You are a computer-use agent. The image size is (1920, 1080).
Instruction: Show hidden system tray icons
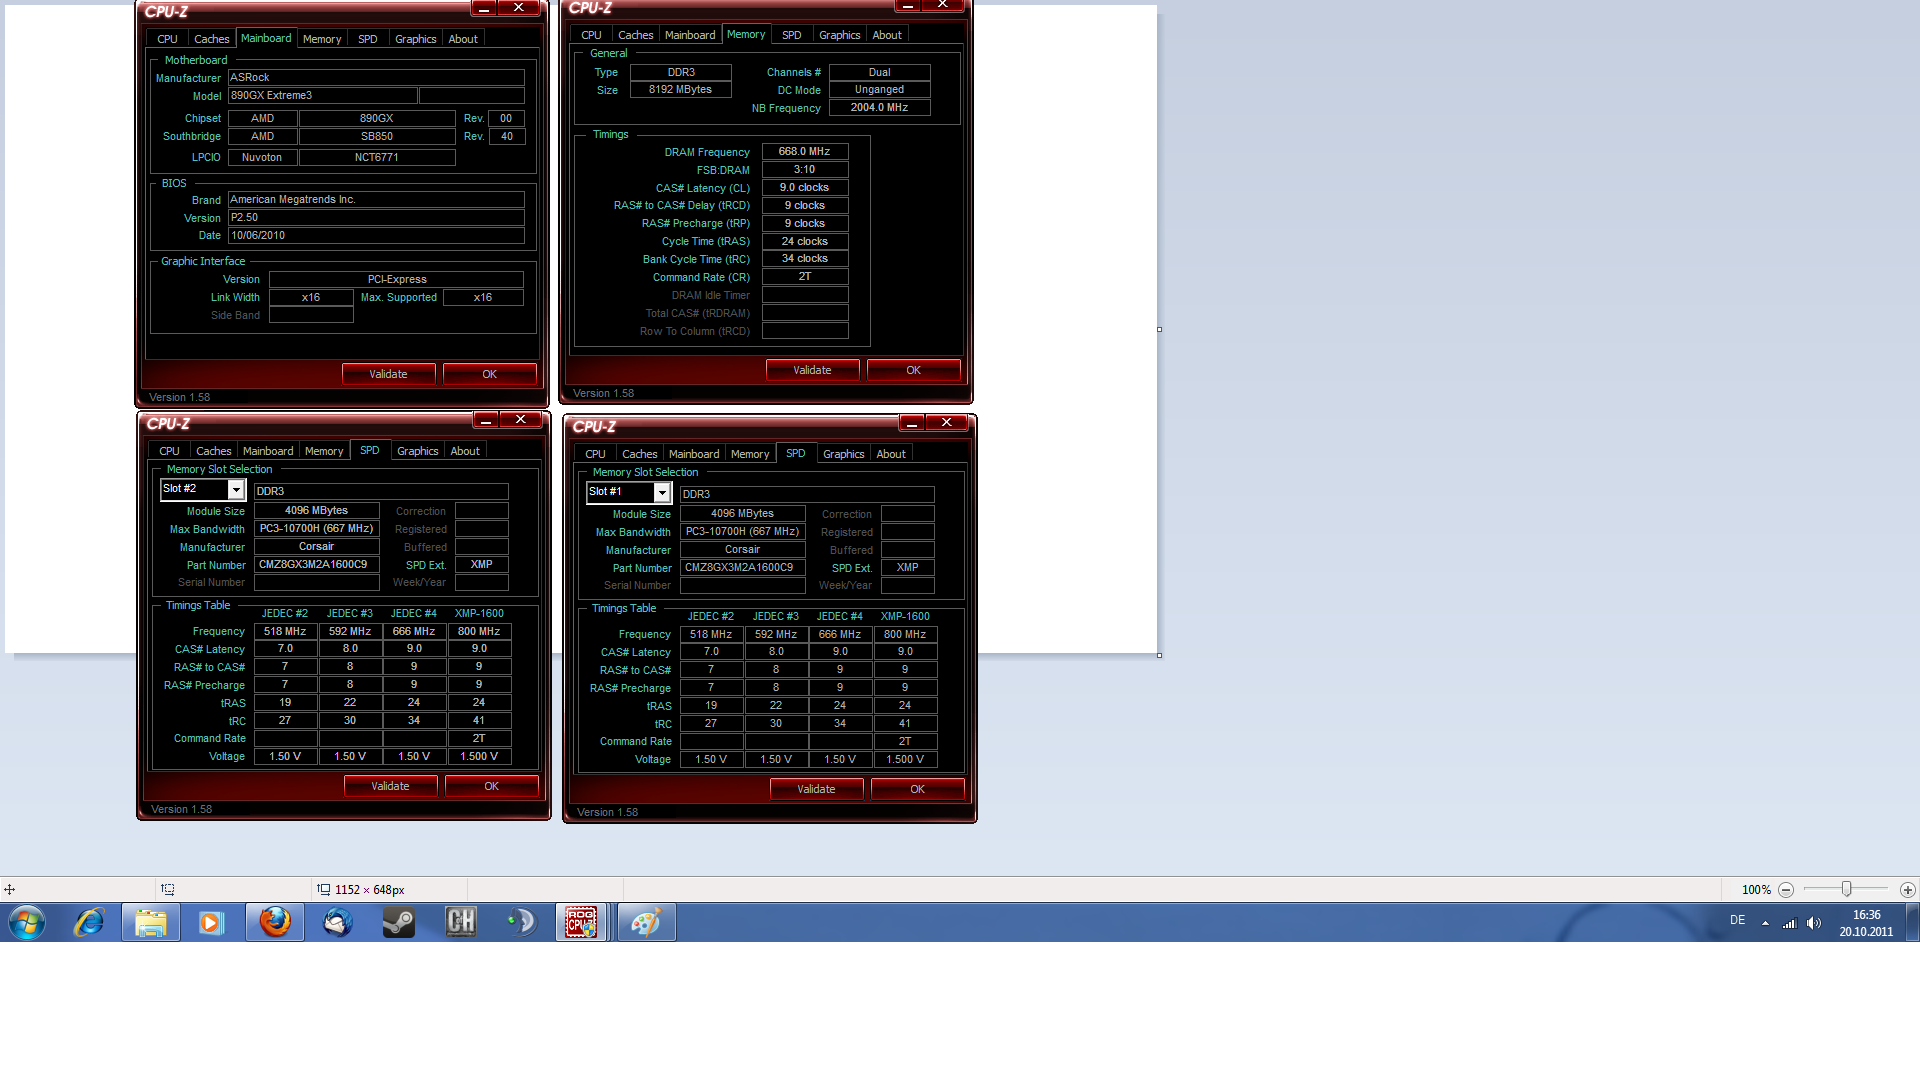(x=1765, y=923)
